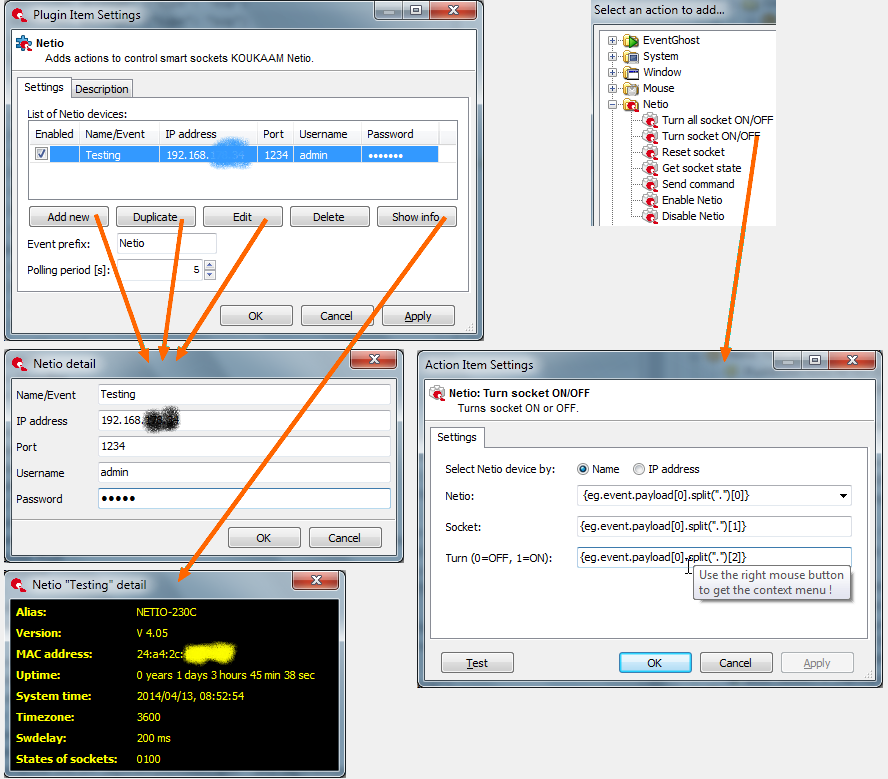
Task: Open the Settings tab in Action Item Settings
Action: [456, 437]
